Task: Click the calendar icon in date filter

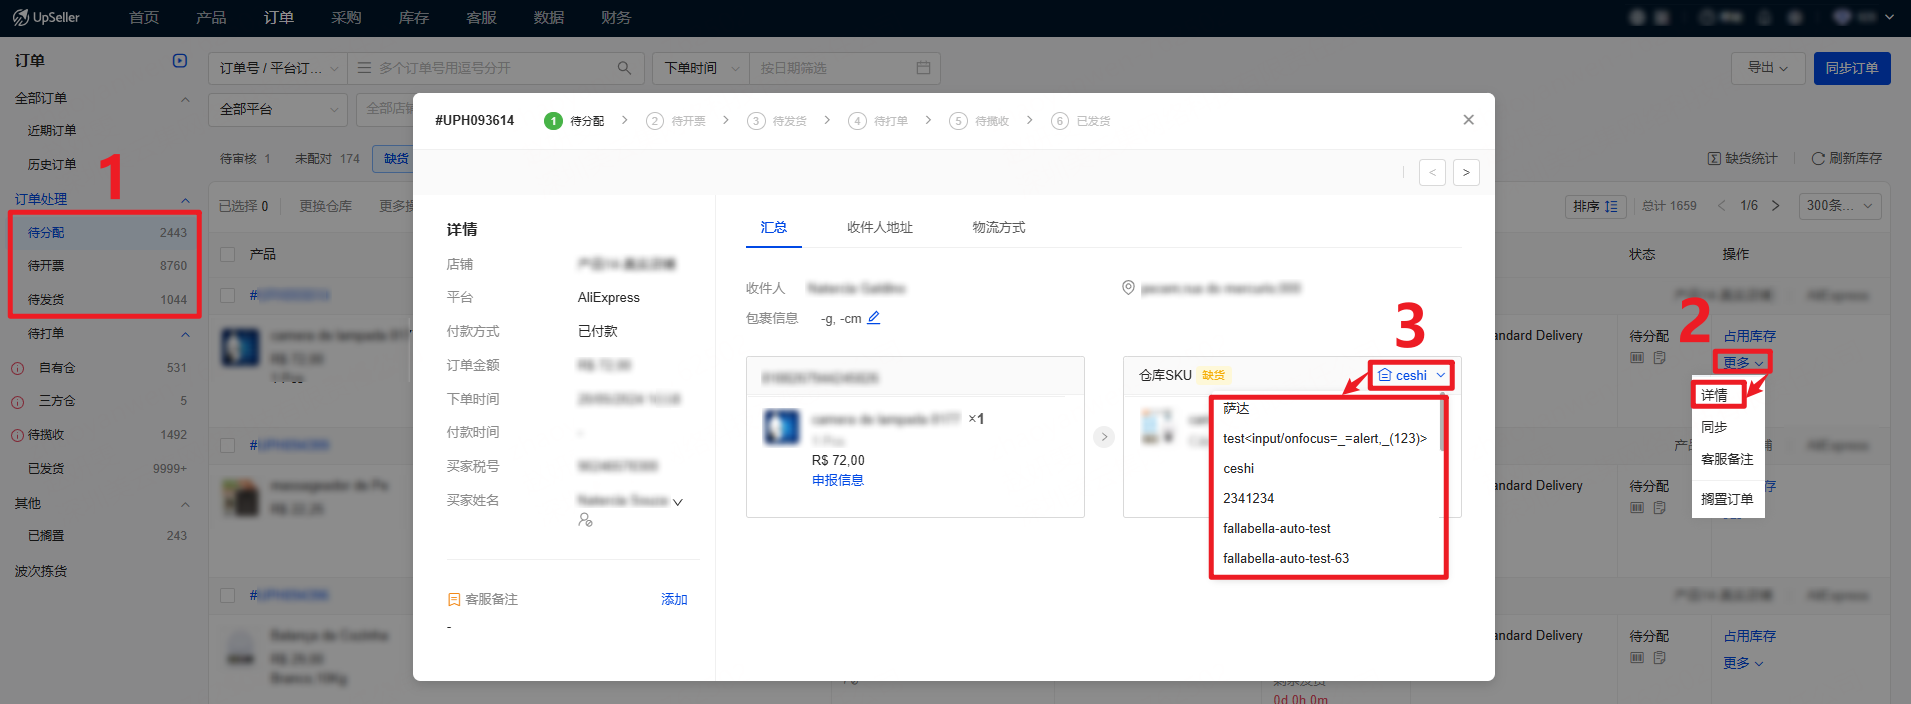Action: (x=923, y=68)
